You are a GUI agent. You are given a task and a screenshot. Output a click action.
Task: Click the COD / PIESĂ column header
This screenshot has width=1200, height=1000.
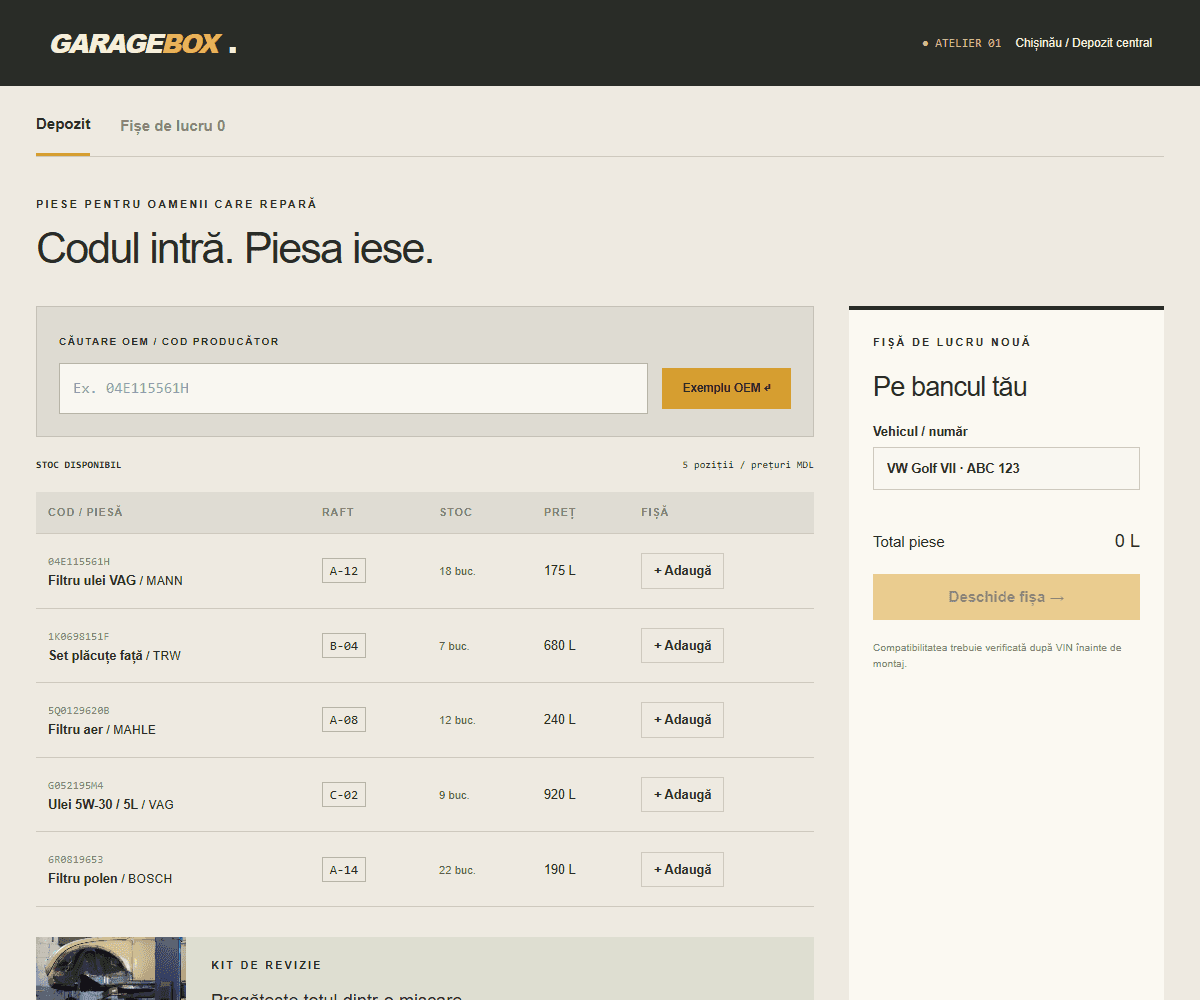tap(85, 512)
